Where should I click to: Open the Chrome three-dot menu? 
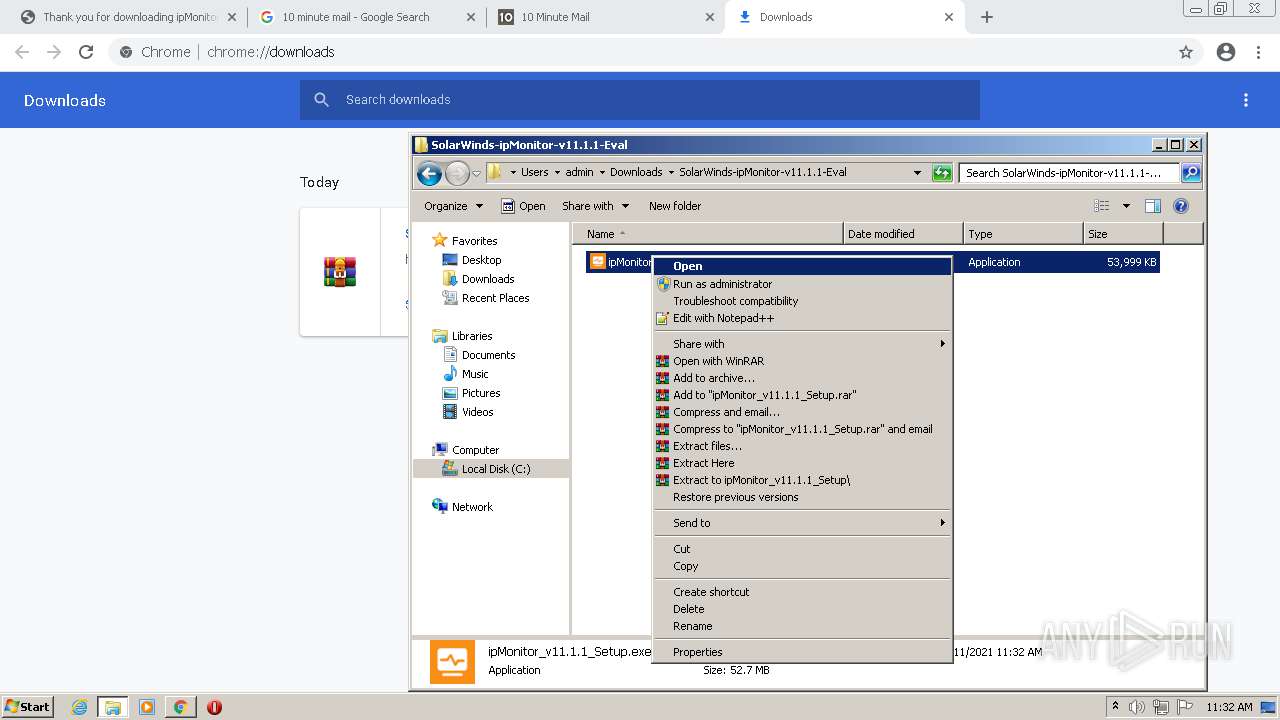[1259, 52]
